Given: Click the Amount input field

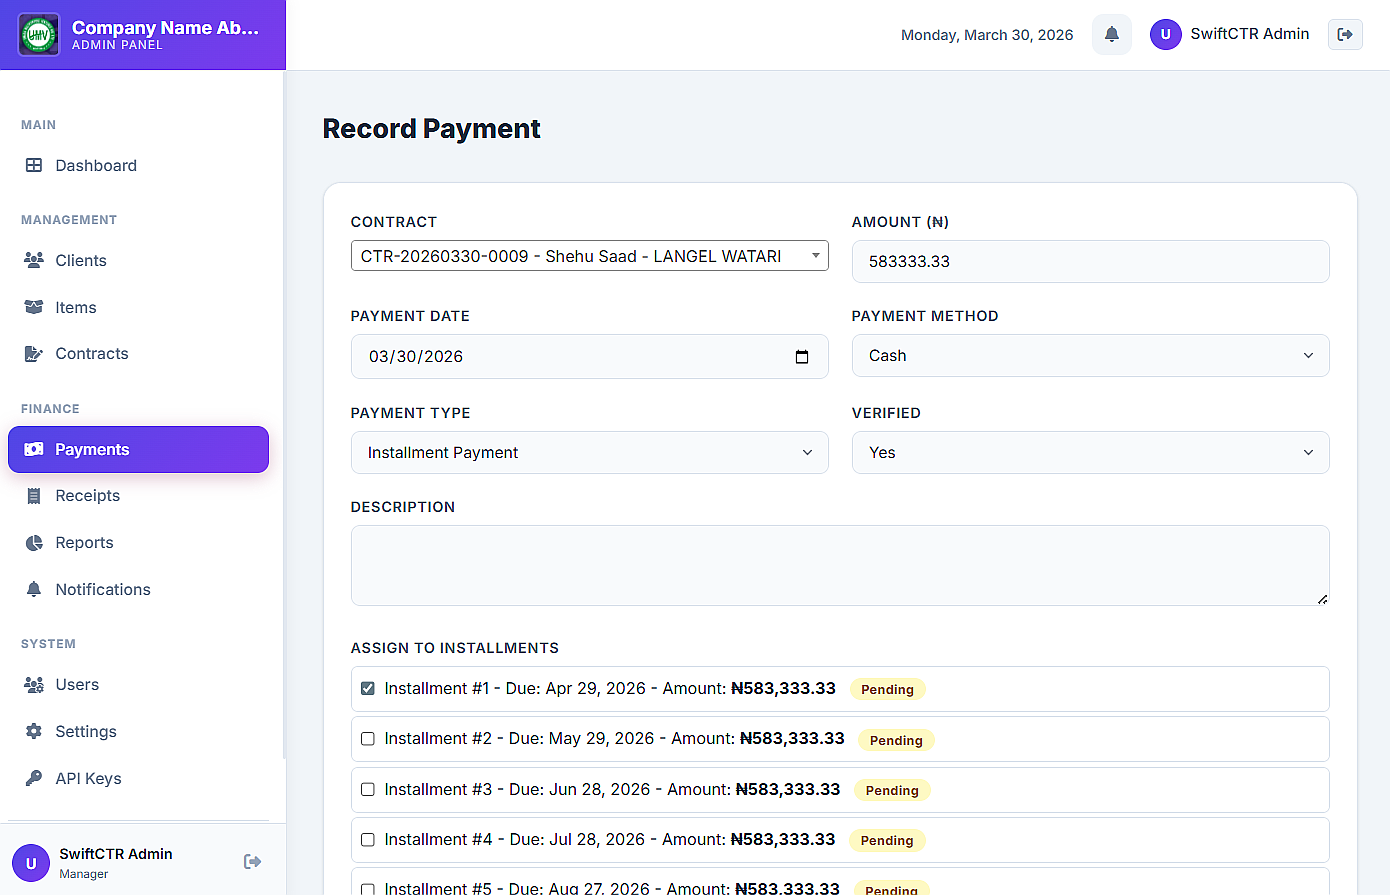Looking at the screenshot, I should (1090, 261).
